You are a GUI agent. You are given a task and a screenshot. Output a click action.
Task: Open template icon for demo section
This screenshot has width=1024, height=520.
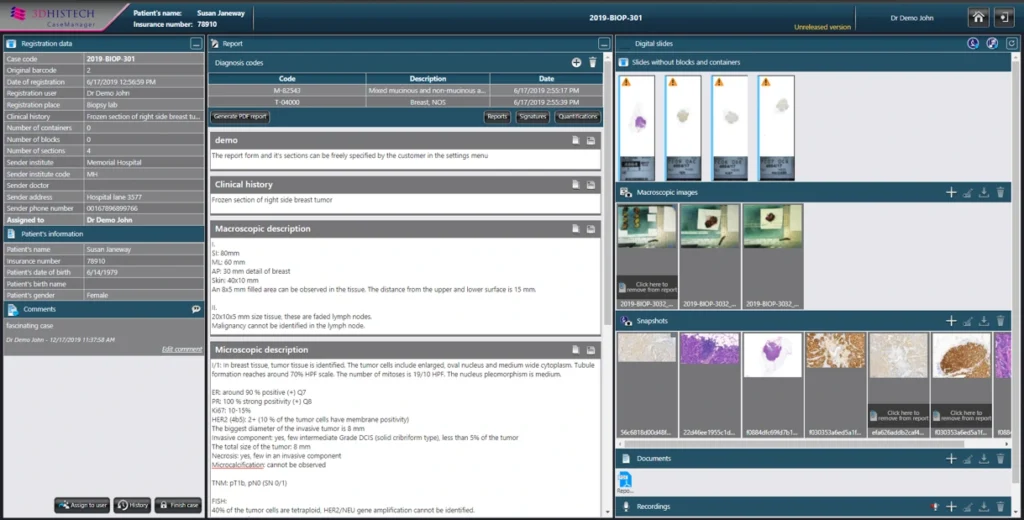pyautogui.click(x=575, y=140)
